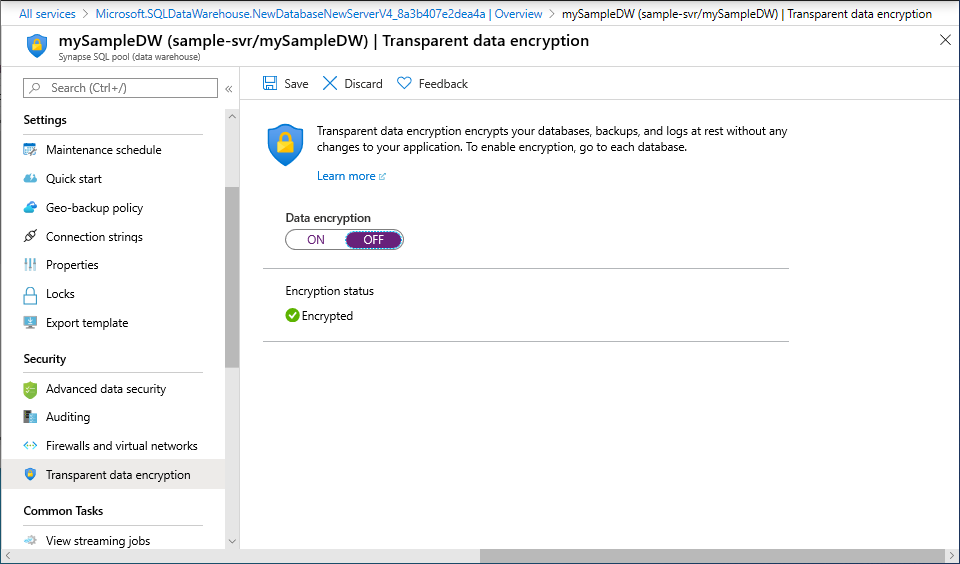Click the Save disk icon
Screen dimensions: 960x564
(269, 83)
